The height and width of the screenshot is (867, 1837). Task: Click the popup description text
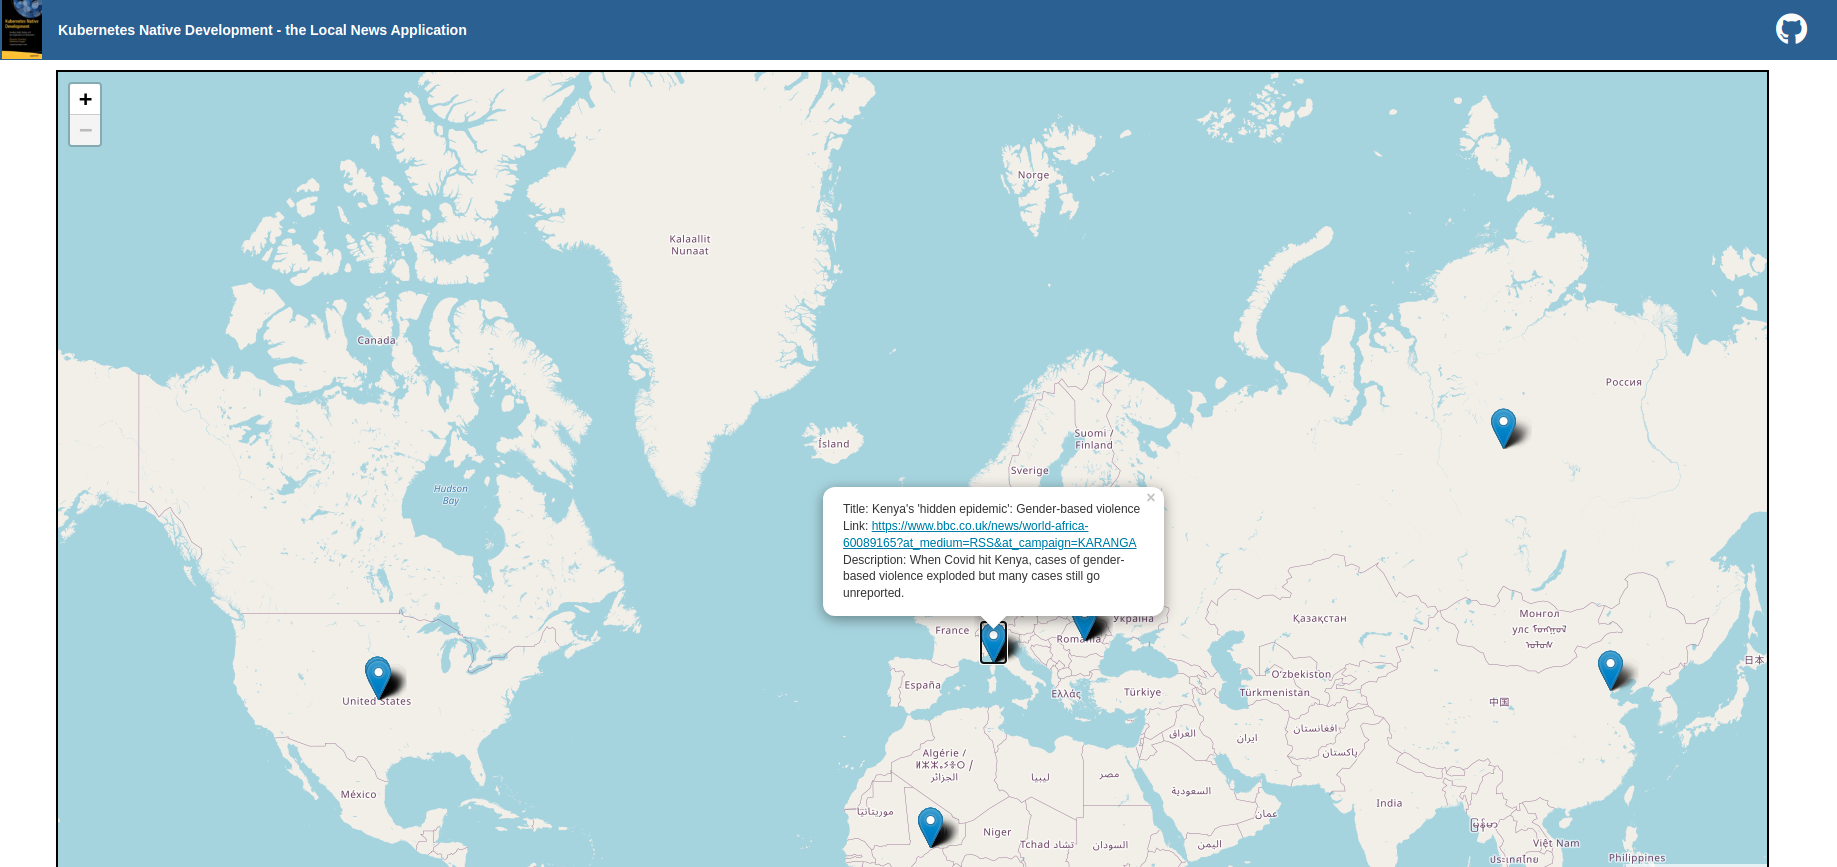coord(983,576)
